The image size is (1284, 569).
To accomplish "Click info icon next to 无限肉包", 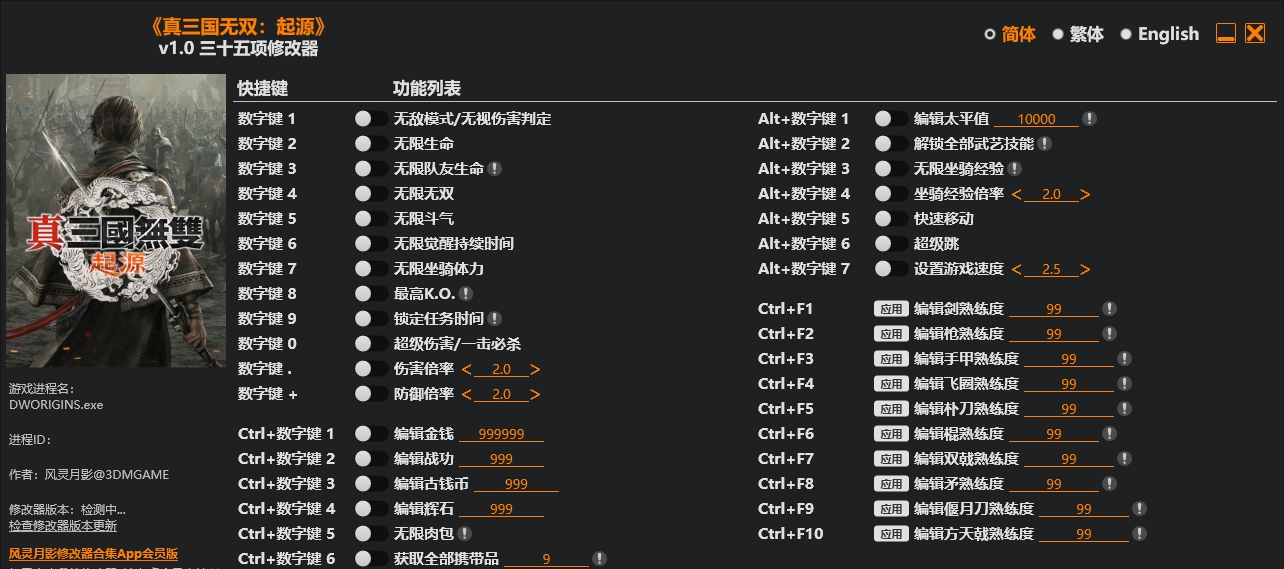I will (x=465, y=534).
